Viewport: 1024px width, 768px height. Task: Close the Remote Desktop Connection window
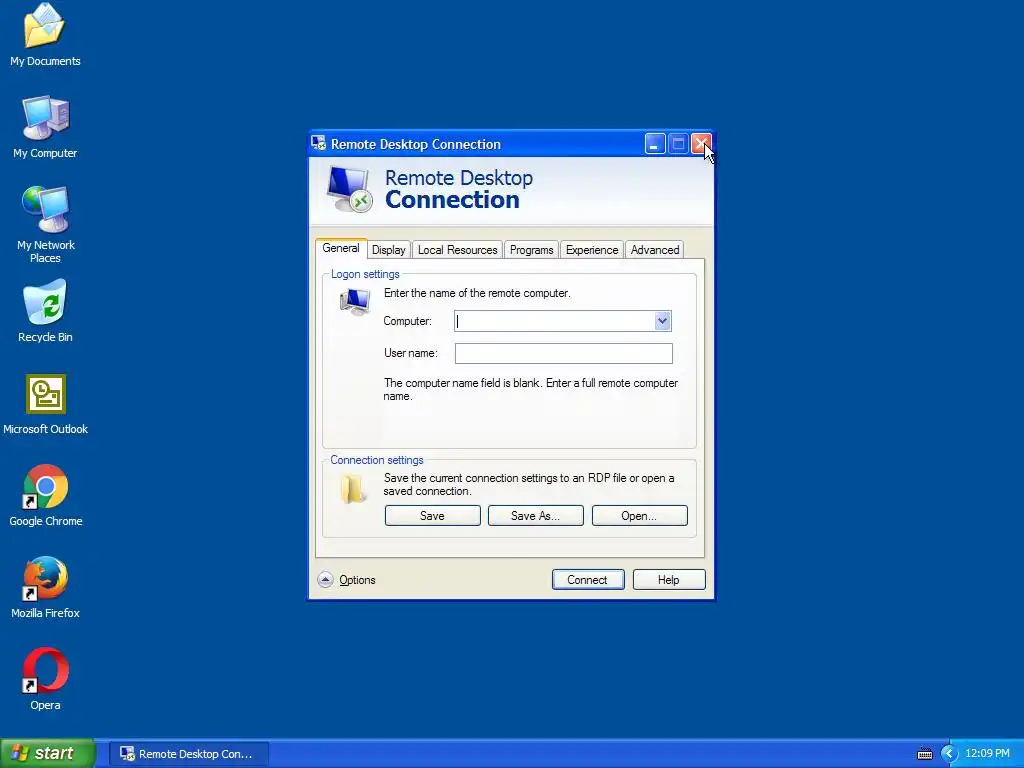pyautogui.click(x=701, y=144)
